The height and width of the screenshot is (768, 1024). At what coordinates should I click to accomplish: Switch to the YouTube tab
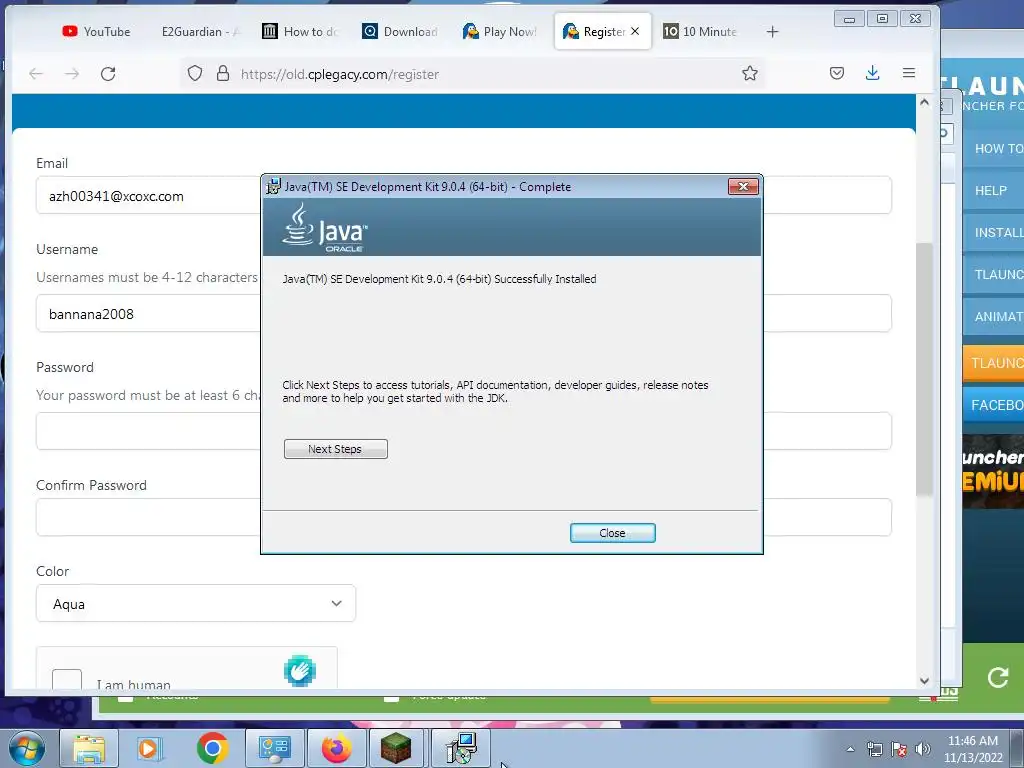96,31
